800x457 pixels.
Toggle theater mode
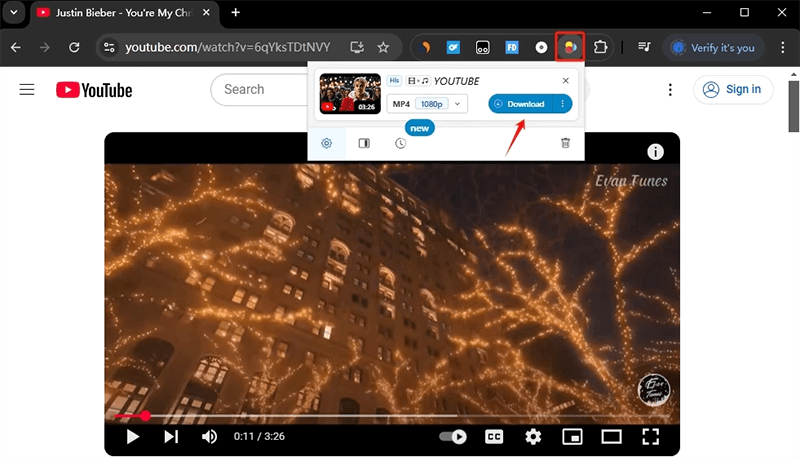pyautogui.click(x=611, y=437)
